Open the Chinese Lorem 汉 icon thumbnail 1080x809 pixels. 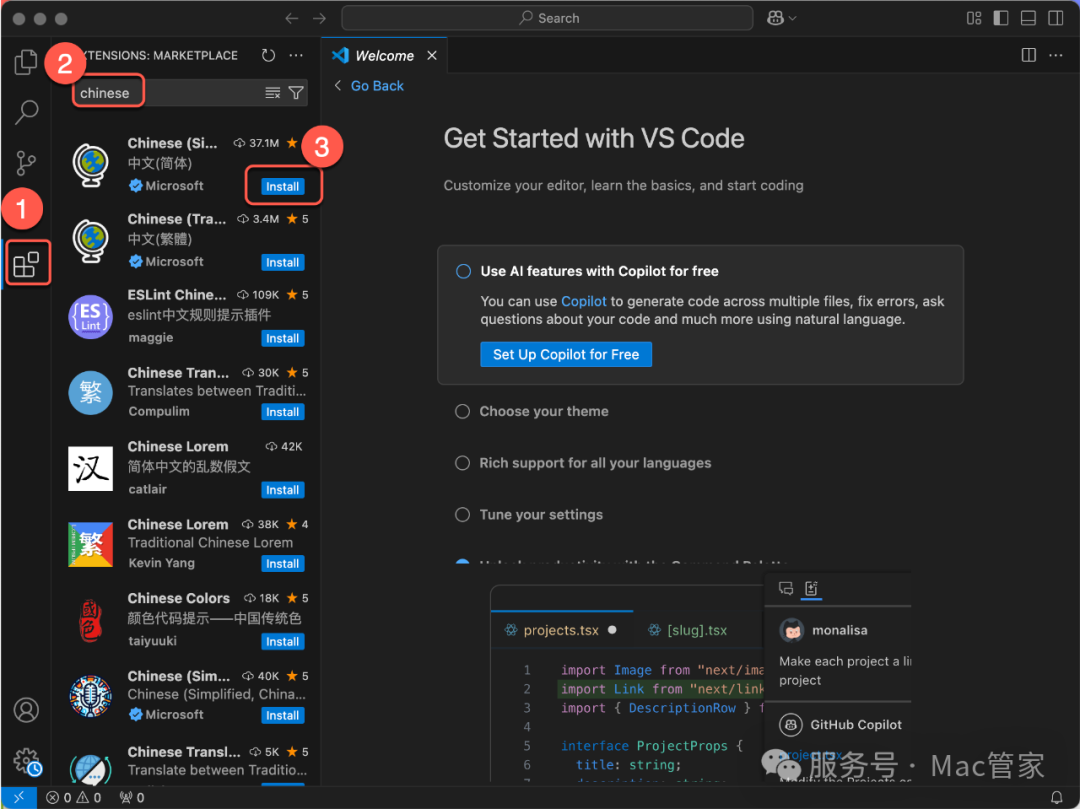click(x=90, y=468)
